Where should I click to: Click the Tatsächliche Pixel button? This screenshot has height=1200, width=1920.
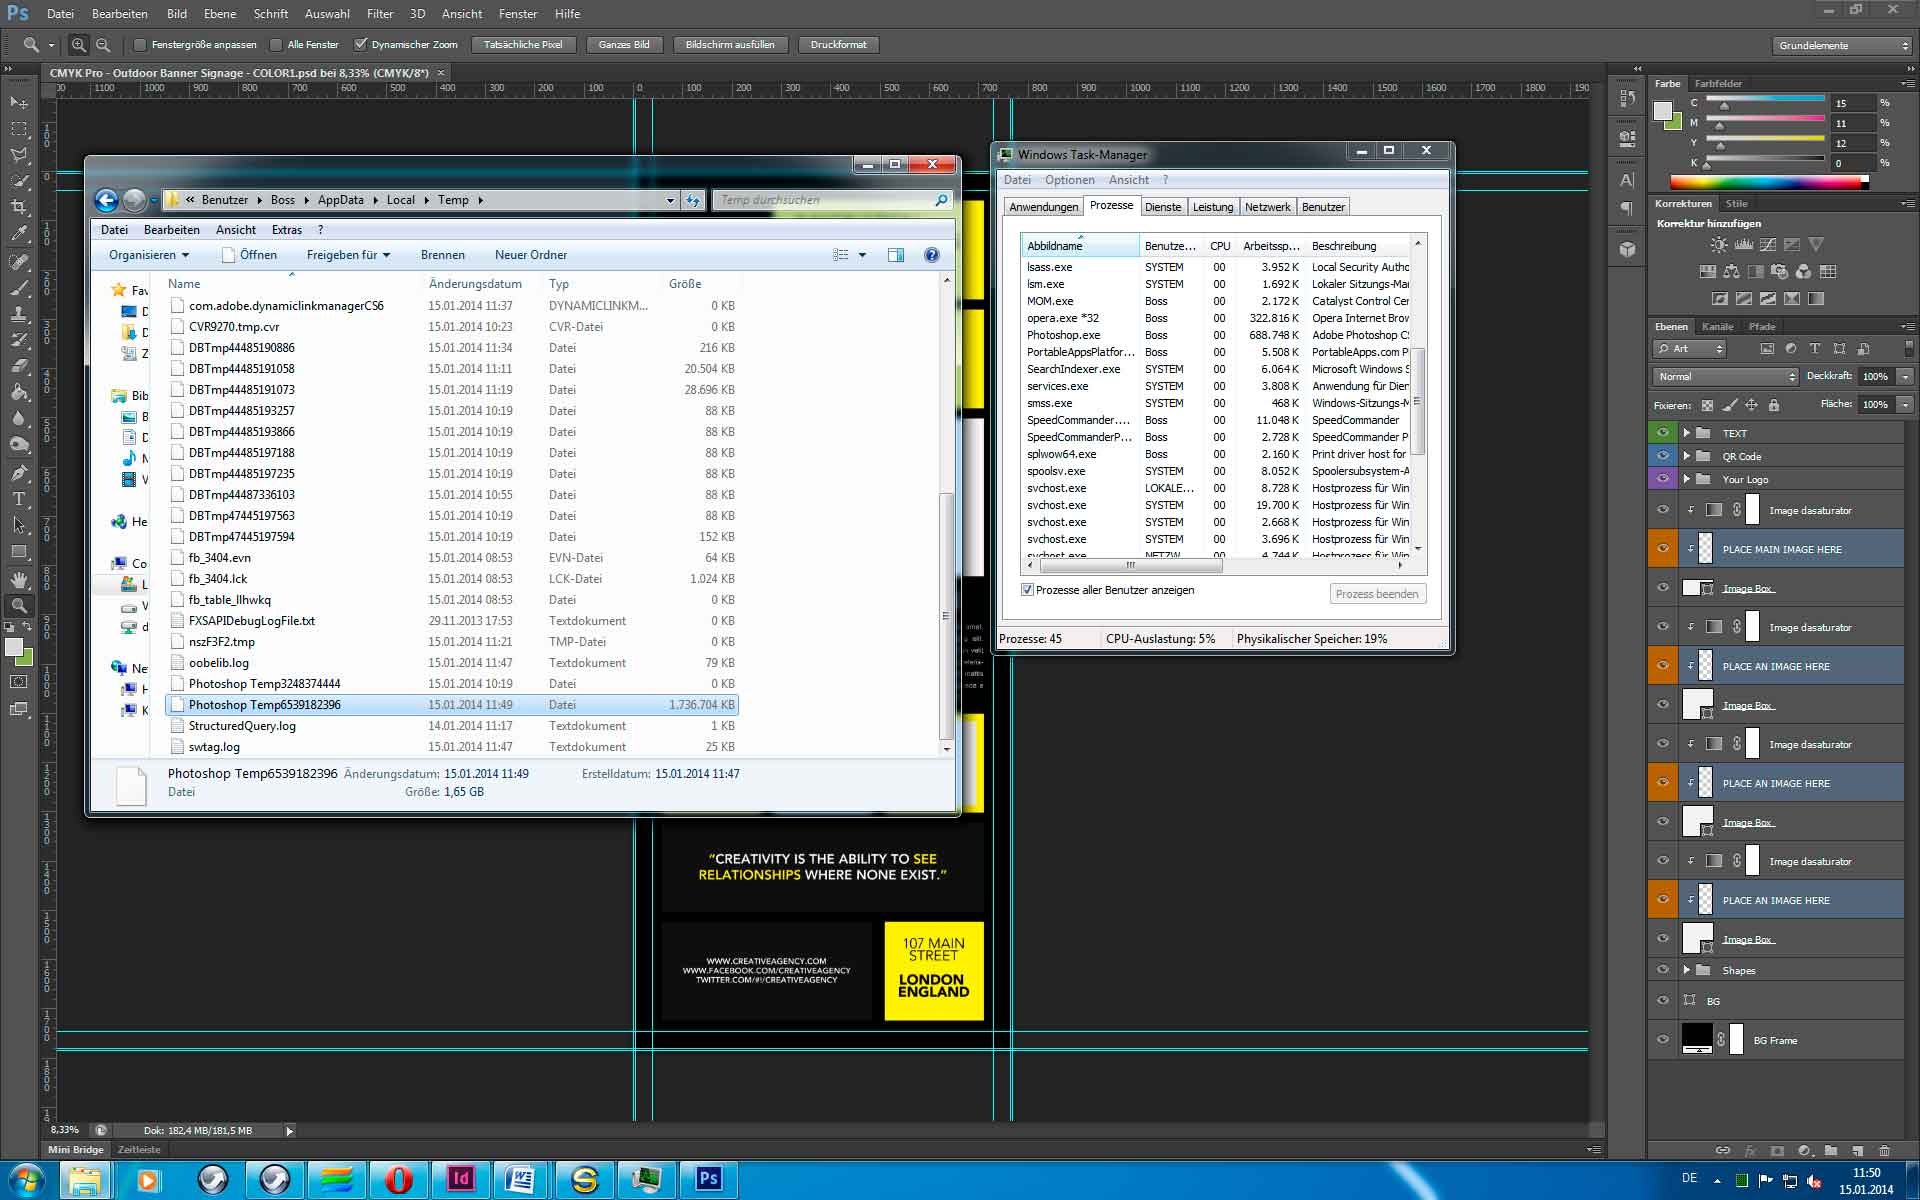(523, 45)
